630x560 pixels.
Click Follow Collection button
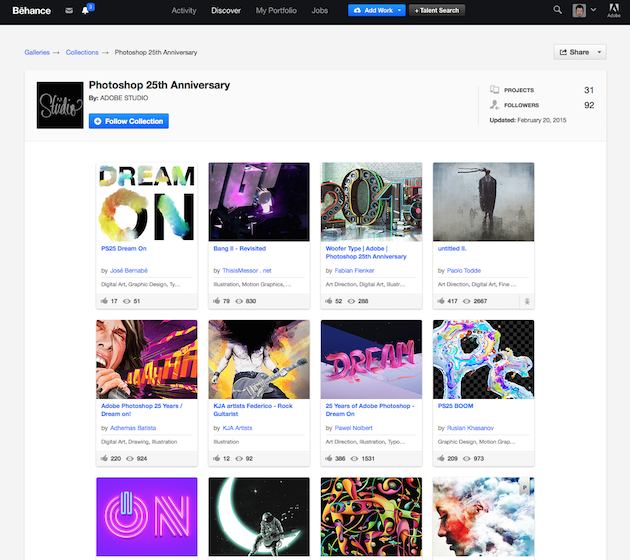point(129,121)
